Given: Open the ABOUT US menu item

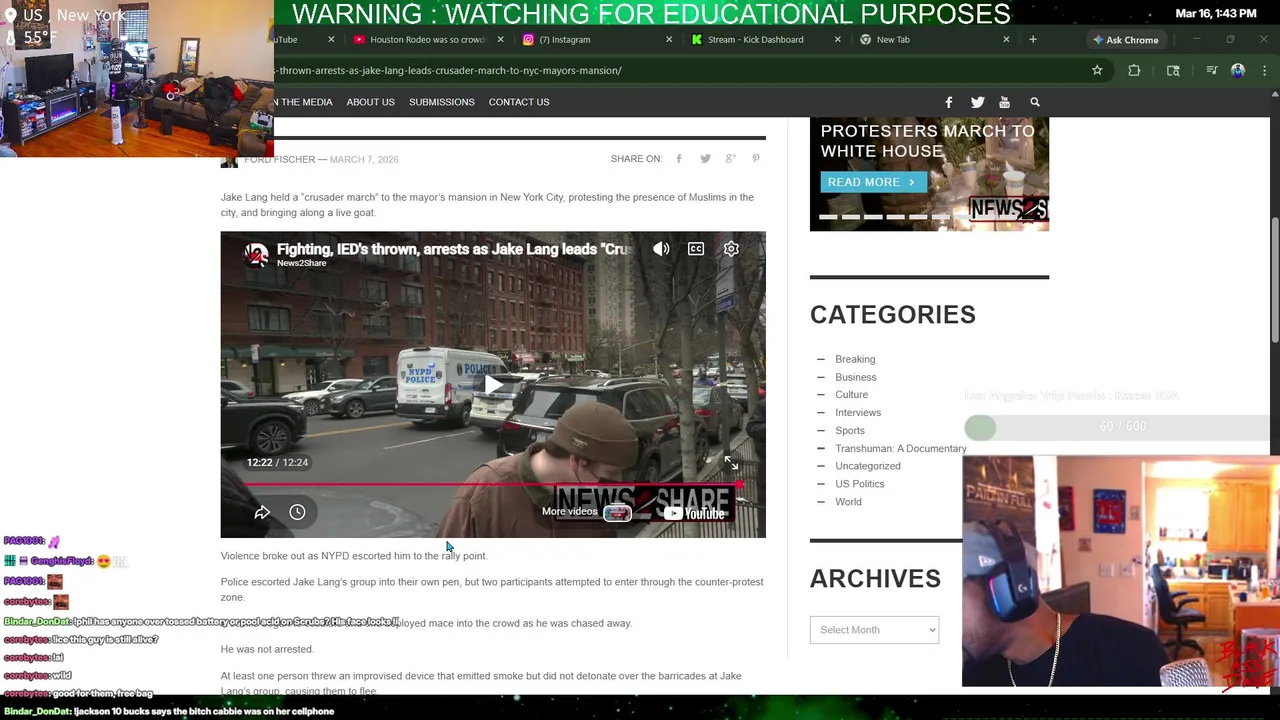Looking at the screenshot, I should pos(370,102).
